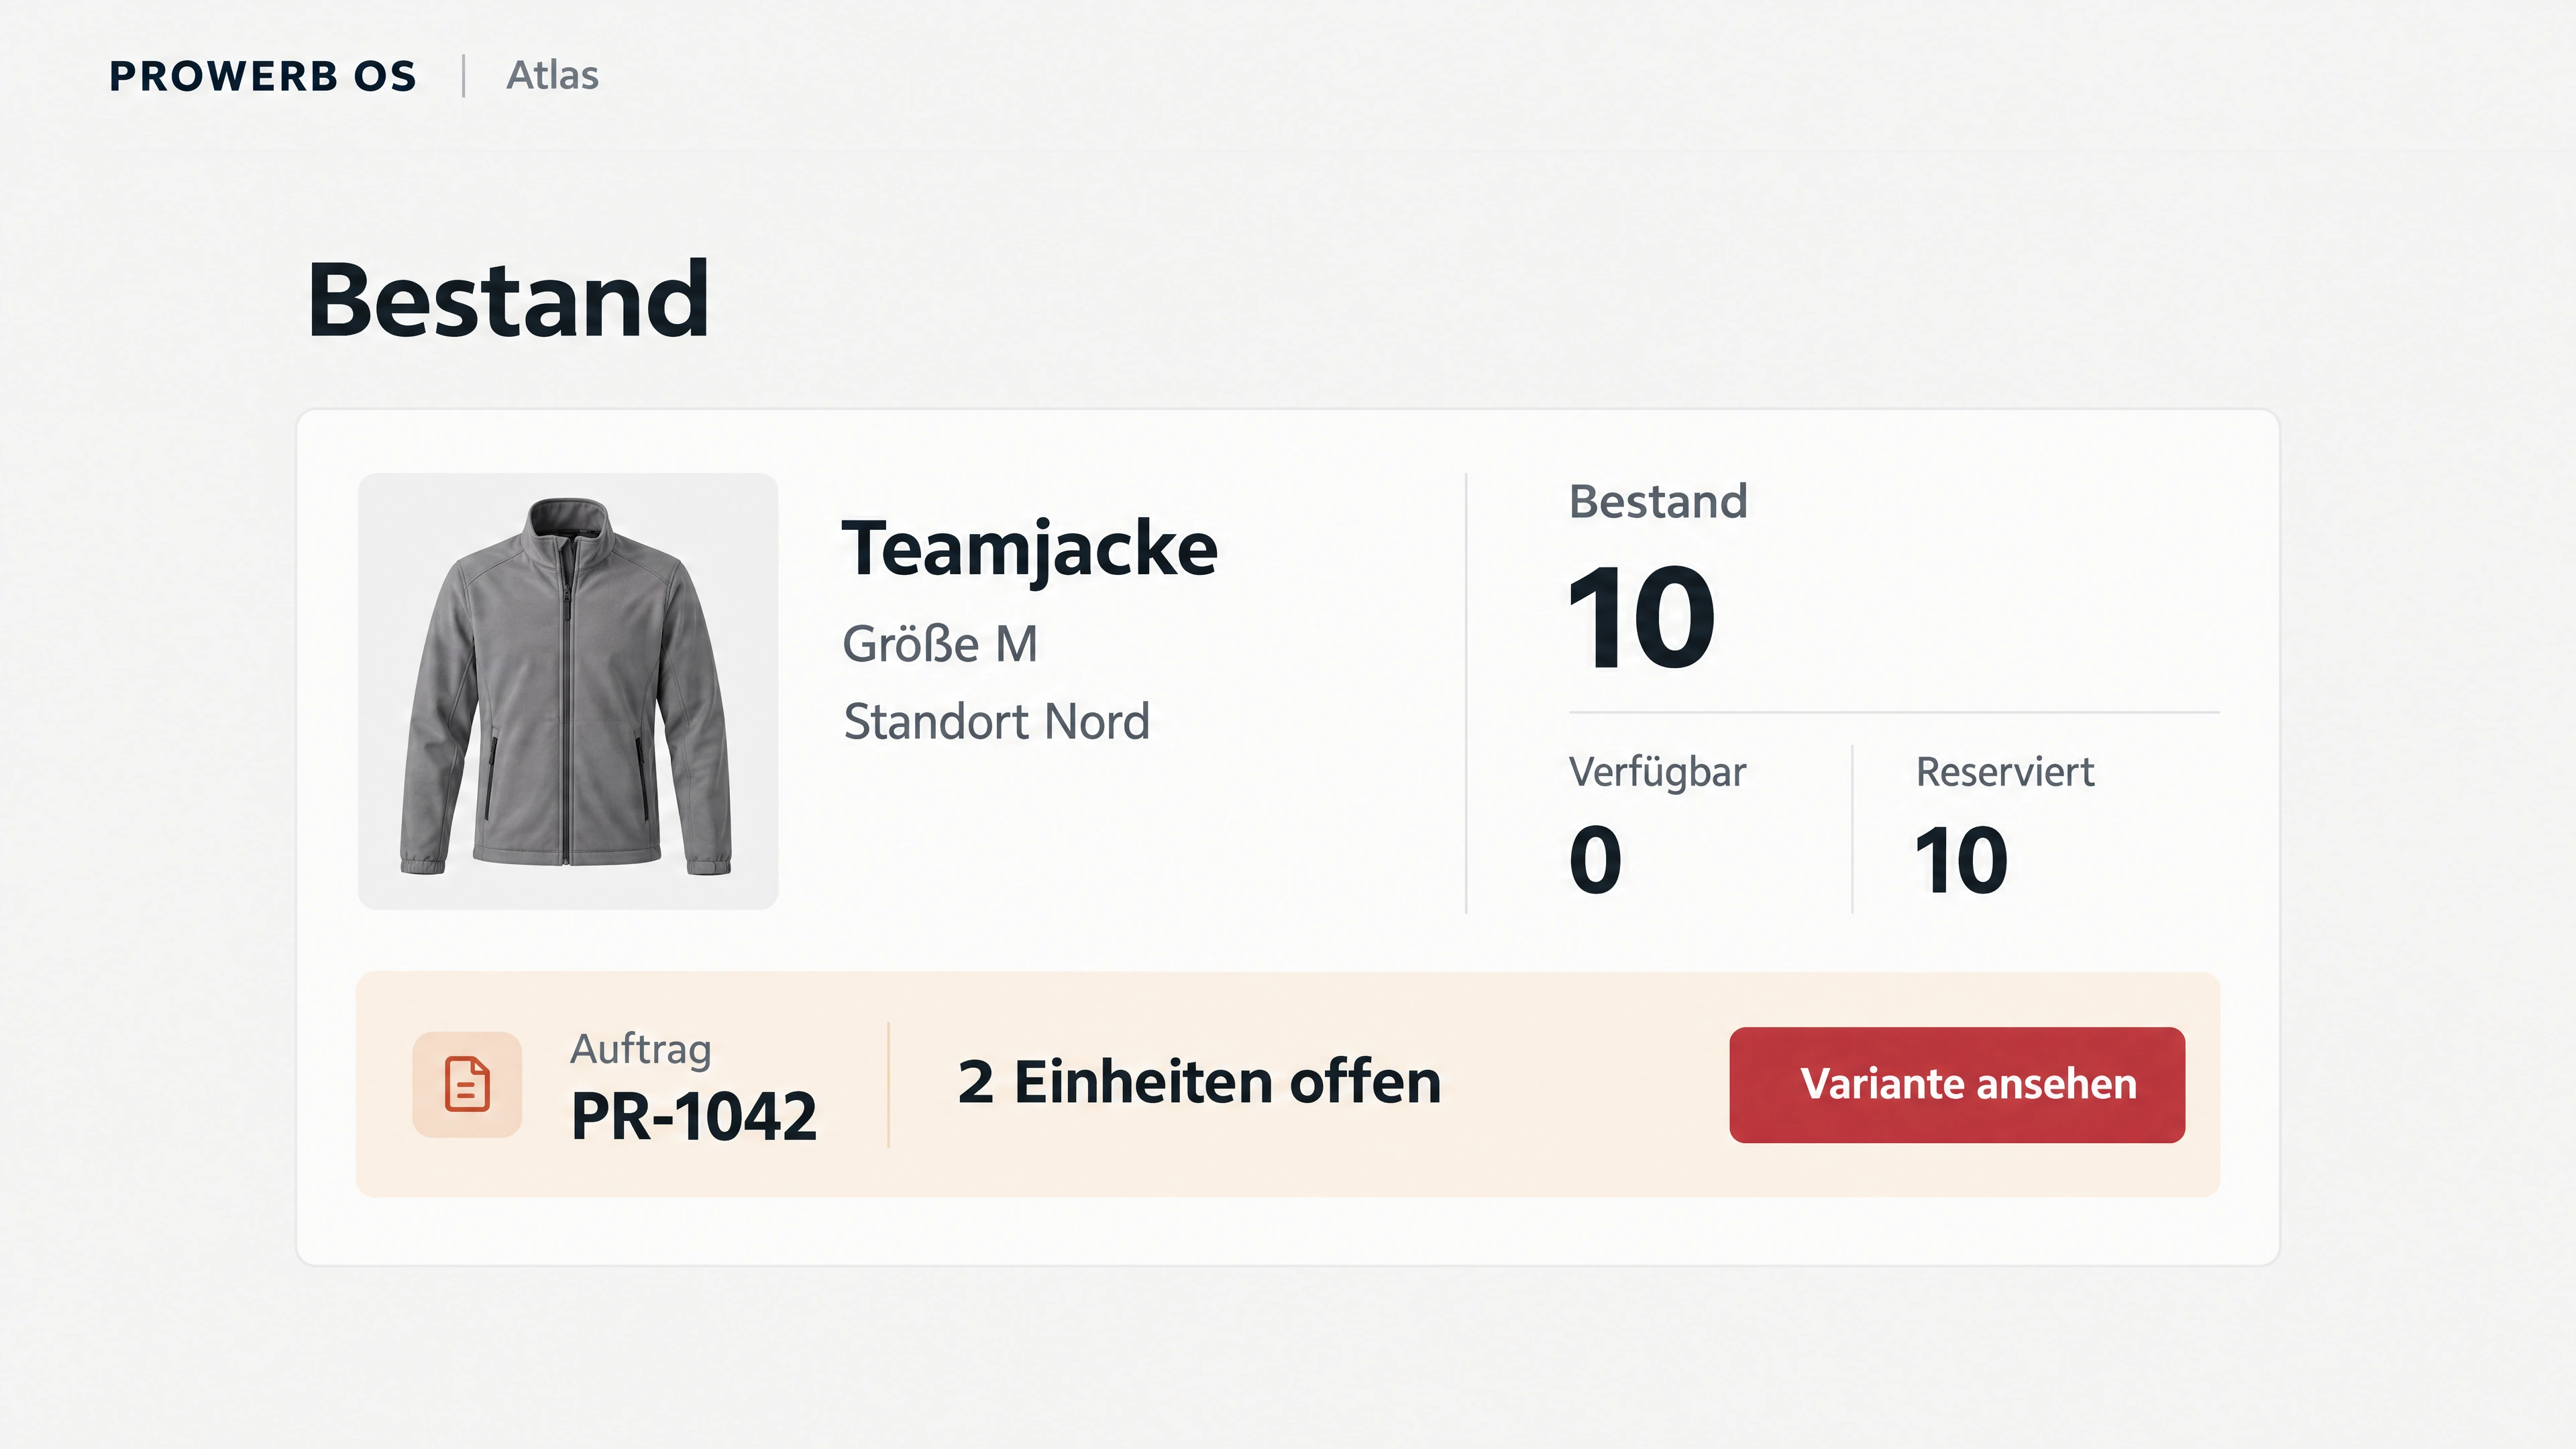Image resolution: width=2576 pixels, height=1449 pixels.
Task: Click the orange order notification banner
Action: (1288, 1084)
